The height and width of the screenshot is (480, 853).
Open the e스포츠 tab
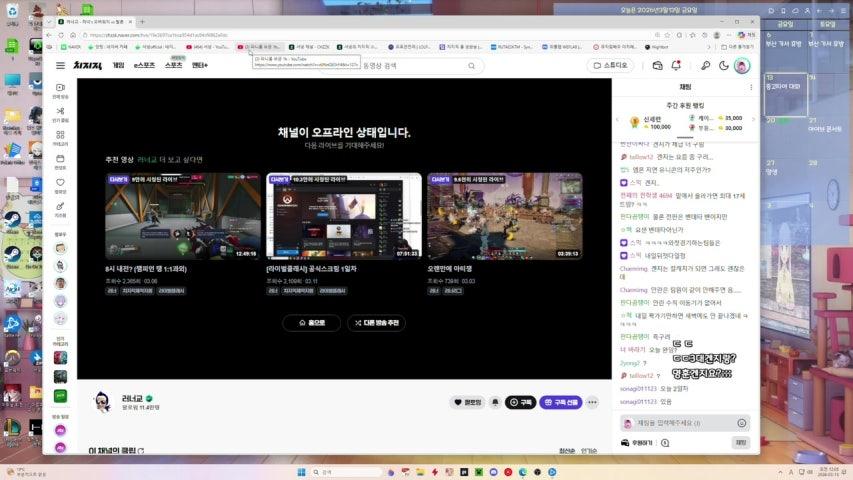click(x=144, y=65)
